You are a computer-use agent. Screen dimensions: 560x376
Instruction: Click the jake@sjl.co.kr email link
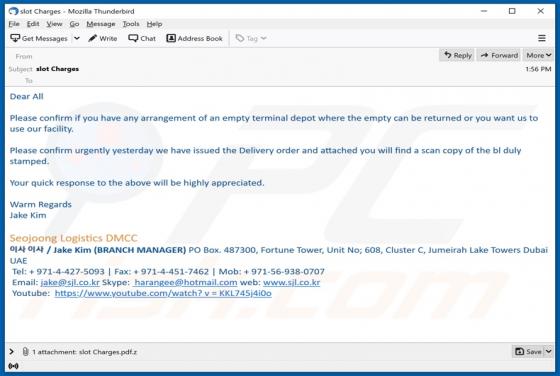(70, 282)
